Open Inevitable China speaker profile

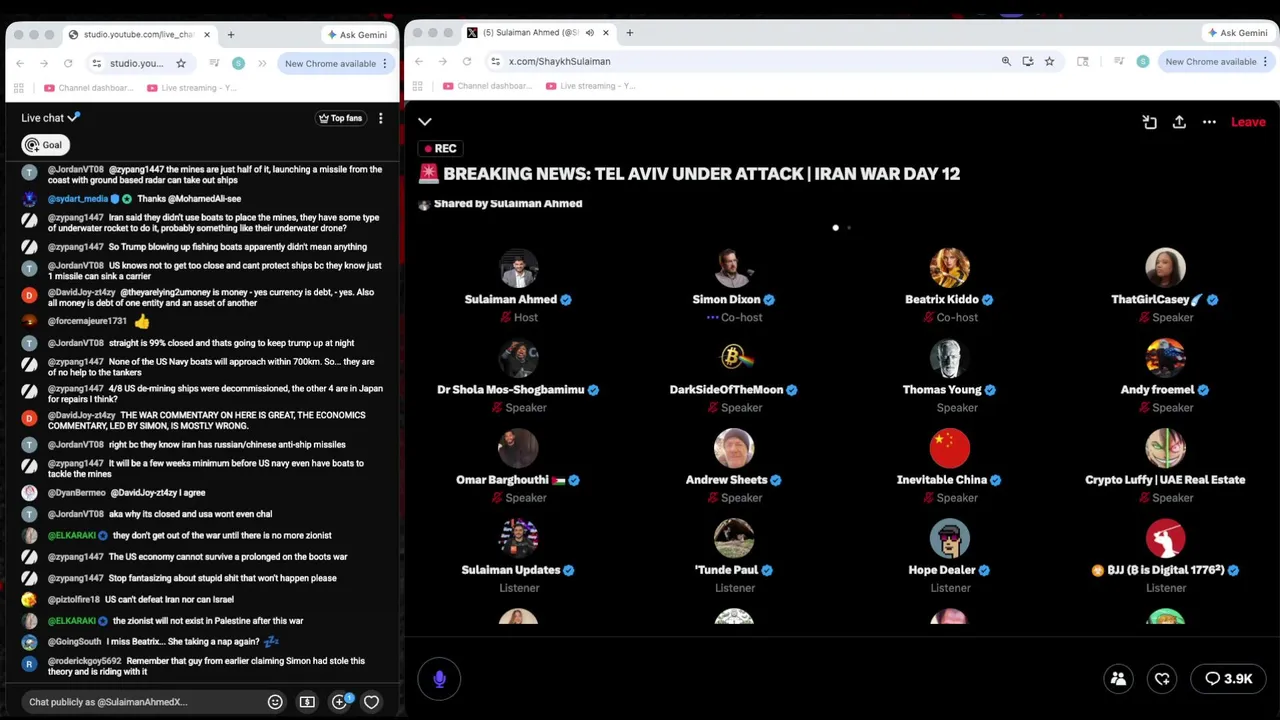coord(949,448)
